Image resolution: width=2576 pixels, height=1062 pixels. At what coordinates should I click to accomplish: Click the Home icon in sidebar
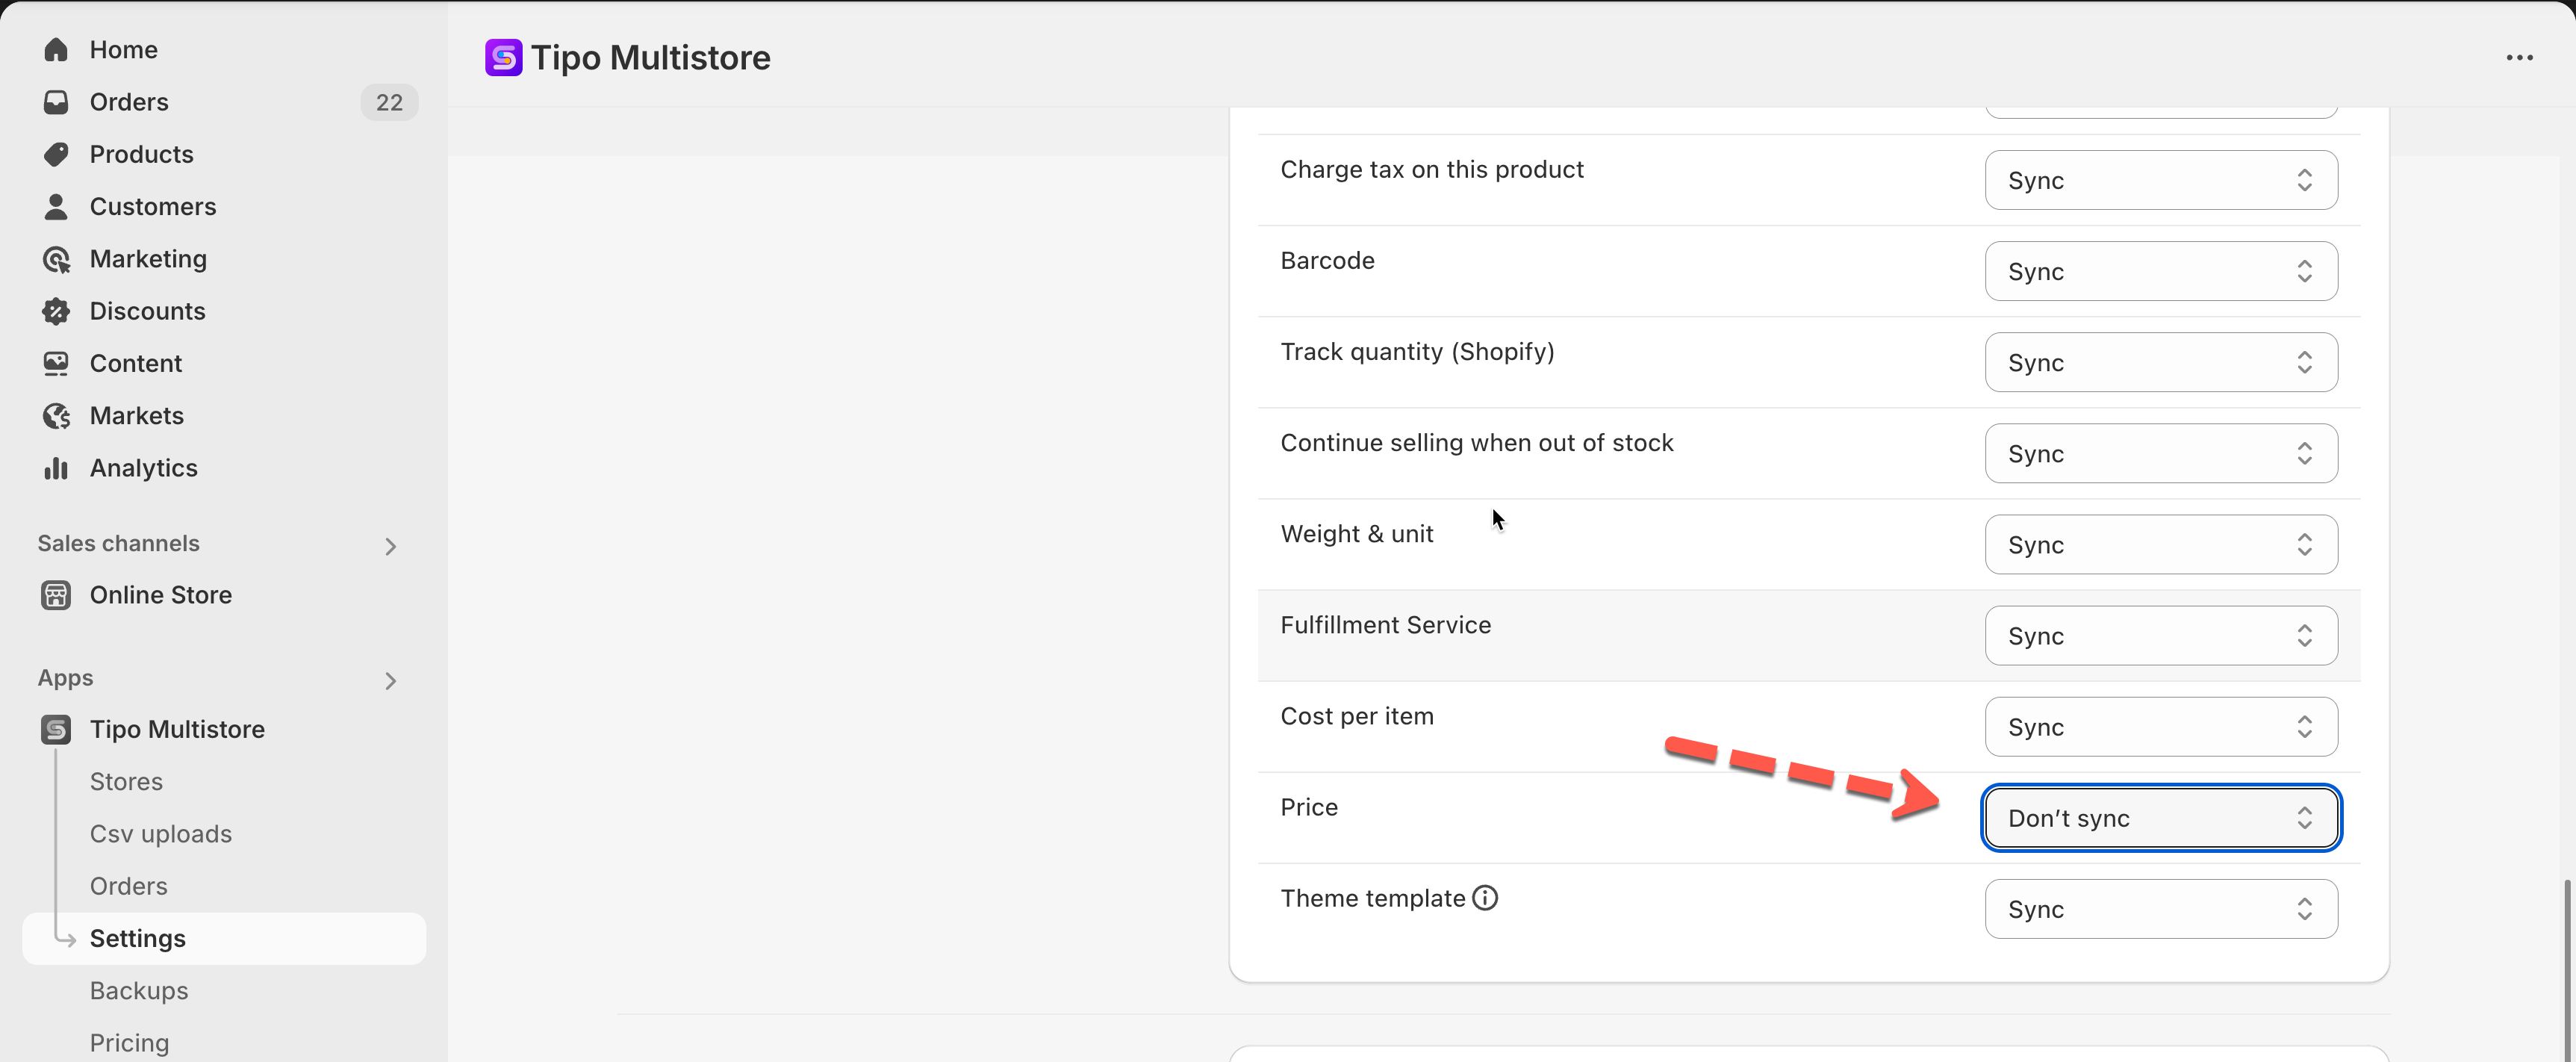(56, 50)
